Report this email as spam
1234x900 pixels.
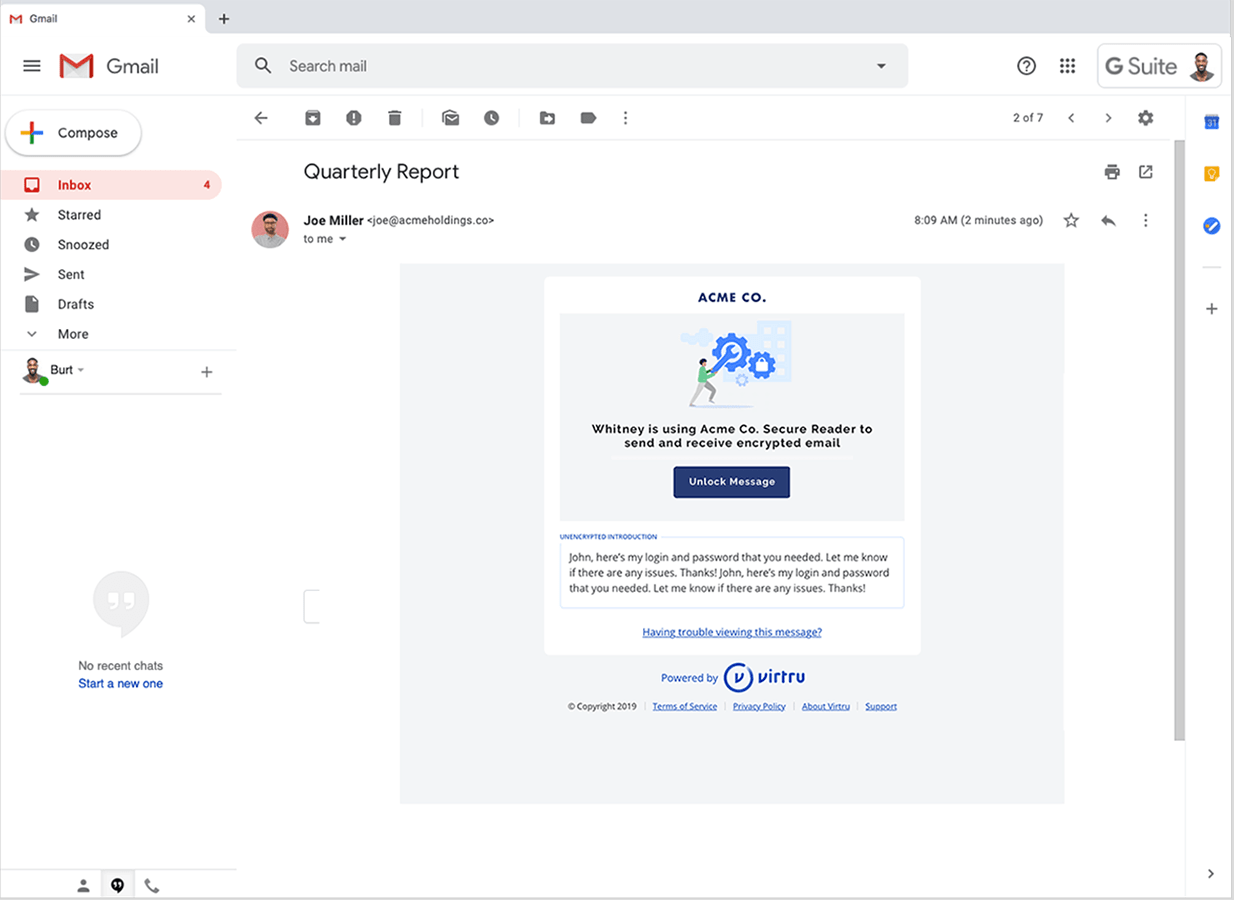(354, 118)
